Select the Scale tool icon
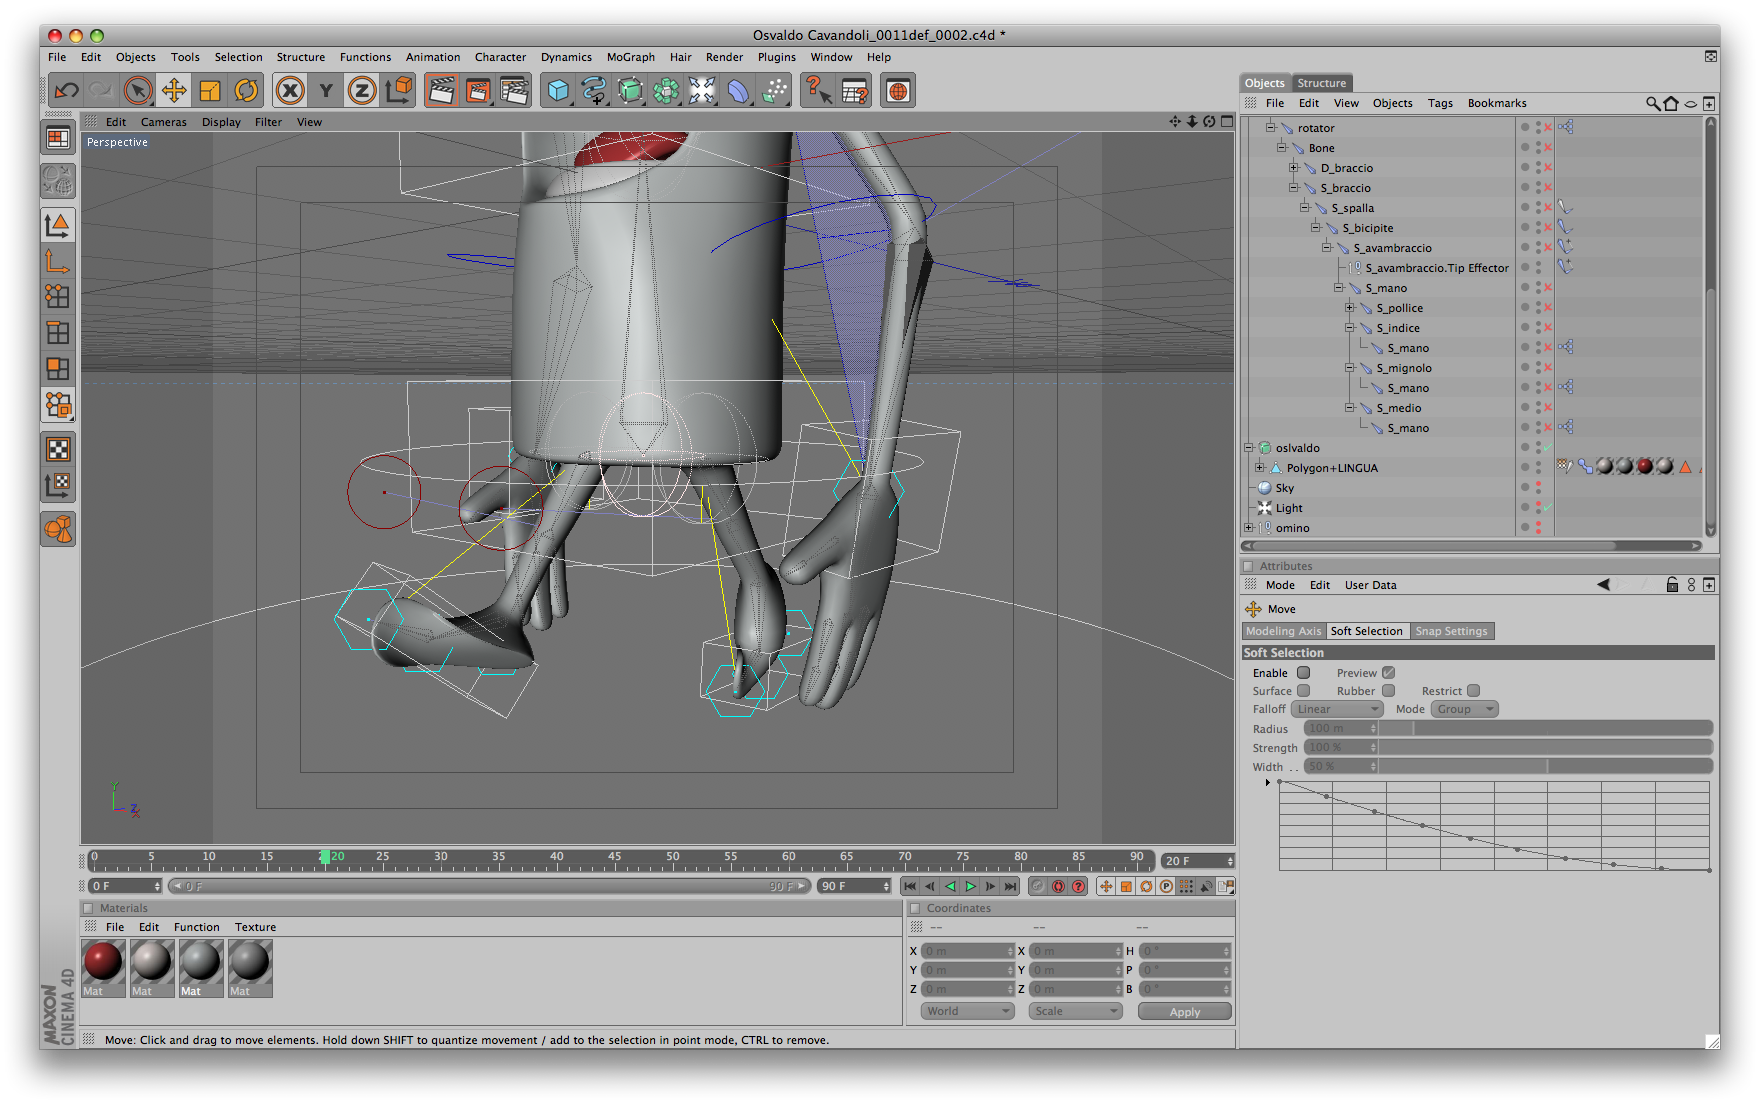Screen dimensions: 1760x1104 coord(210,91)
